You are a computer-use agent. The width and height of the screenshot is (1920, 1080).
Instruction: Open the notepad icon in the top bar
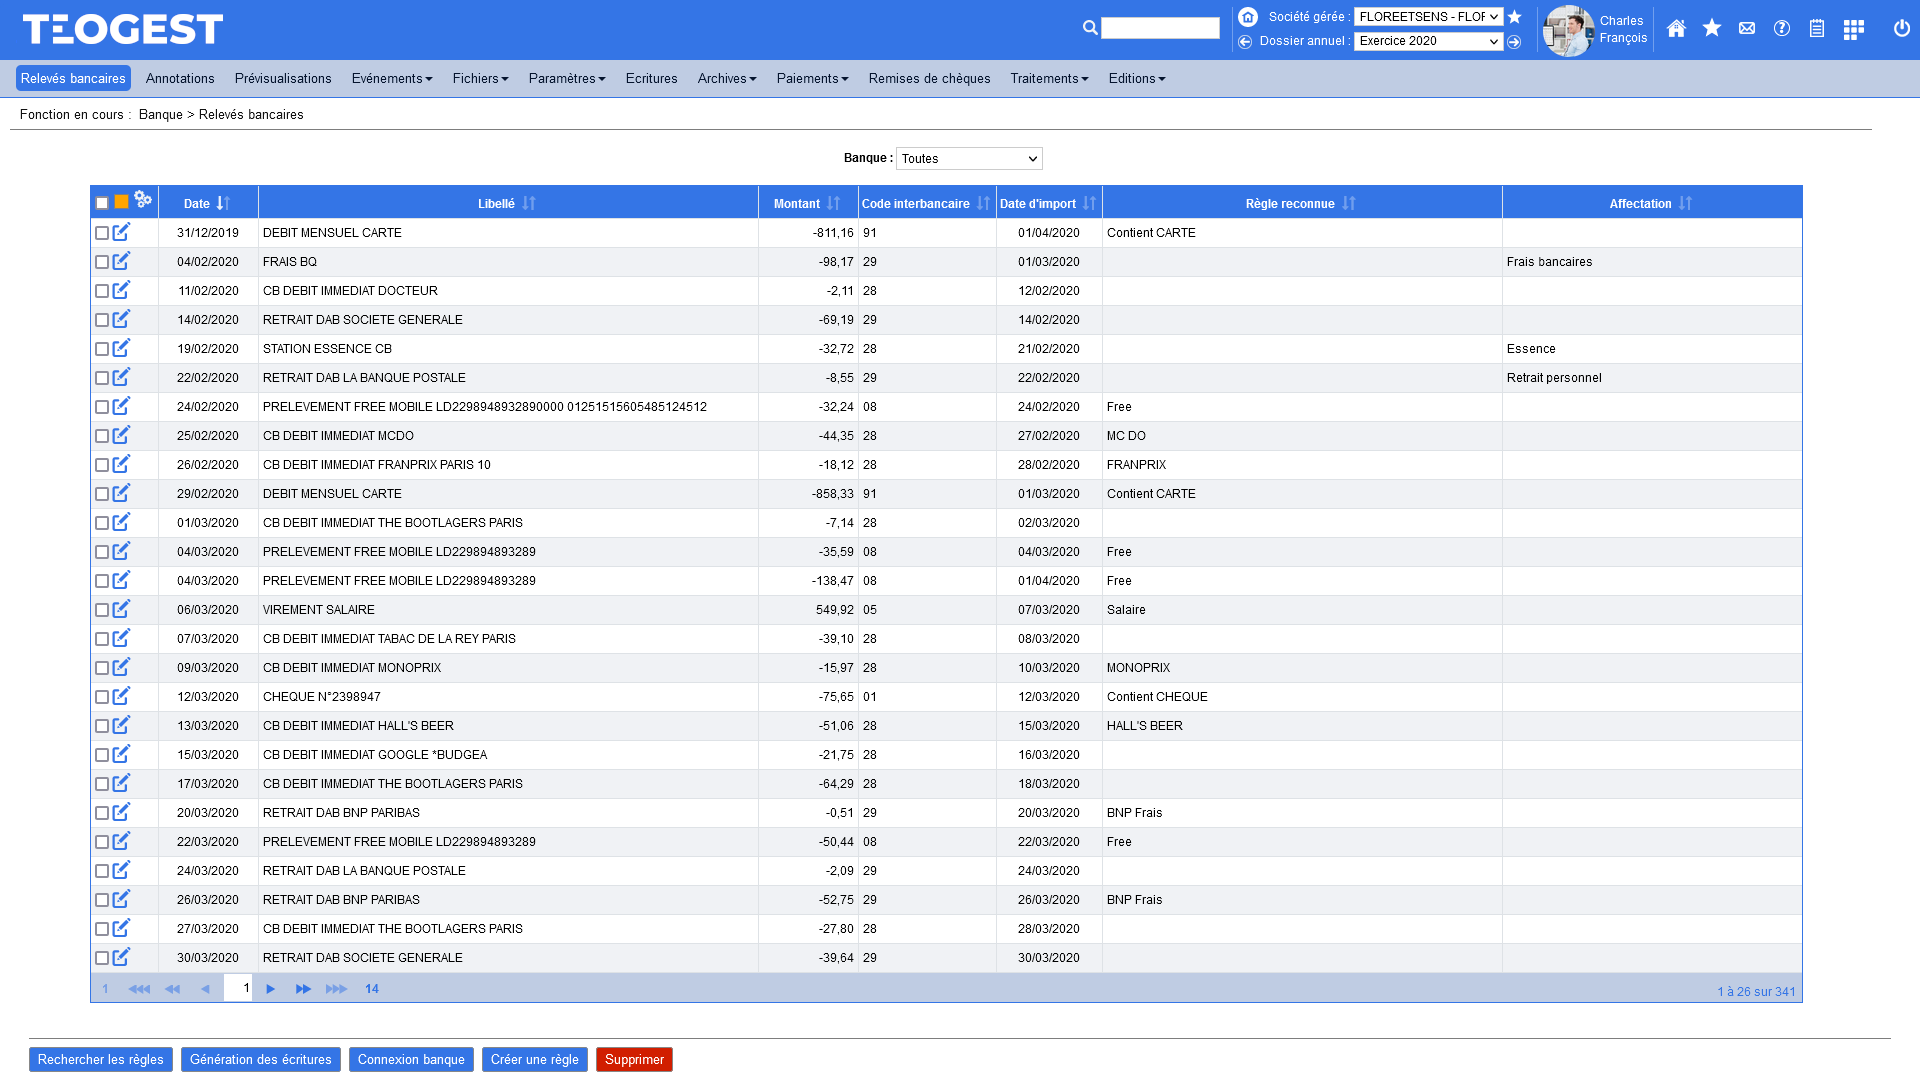click(x=1817, y=29)
